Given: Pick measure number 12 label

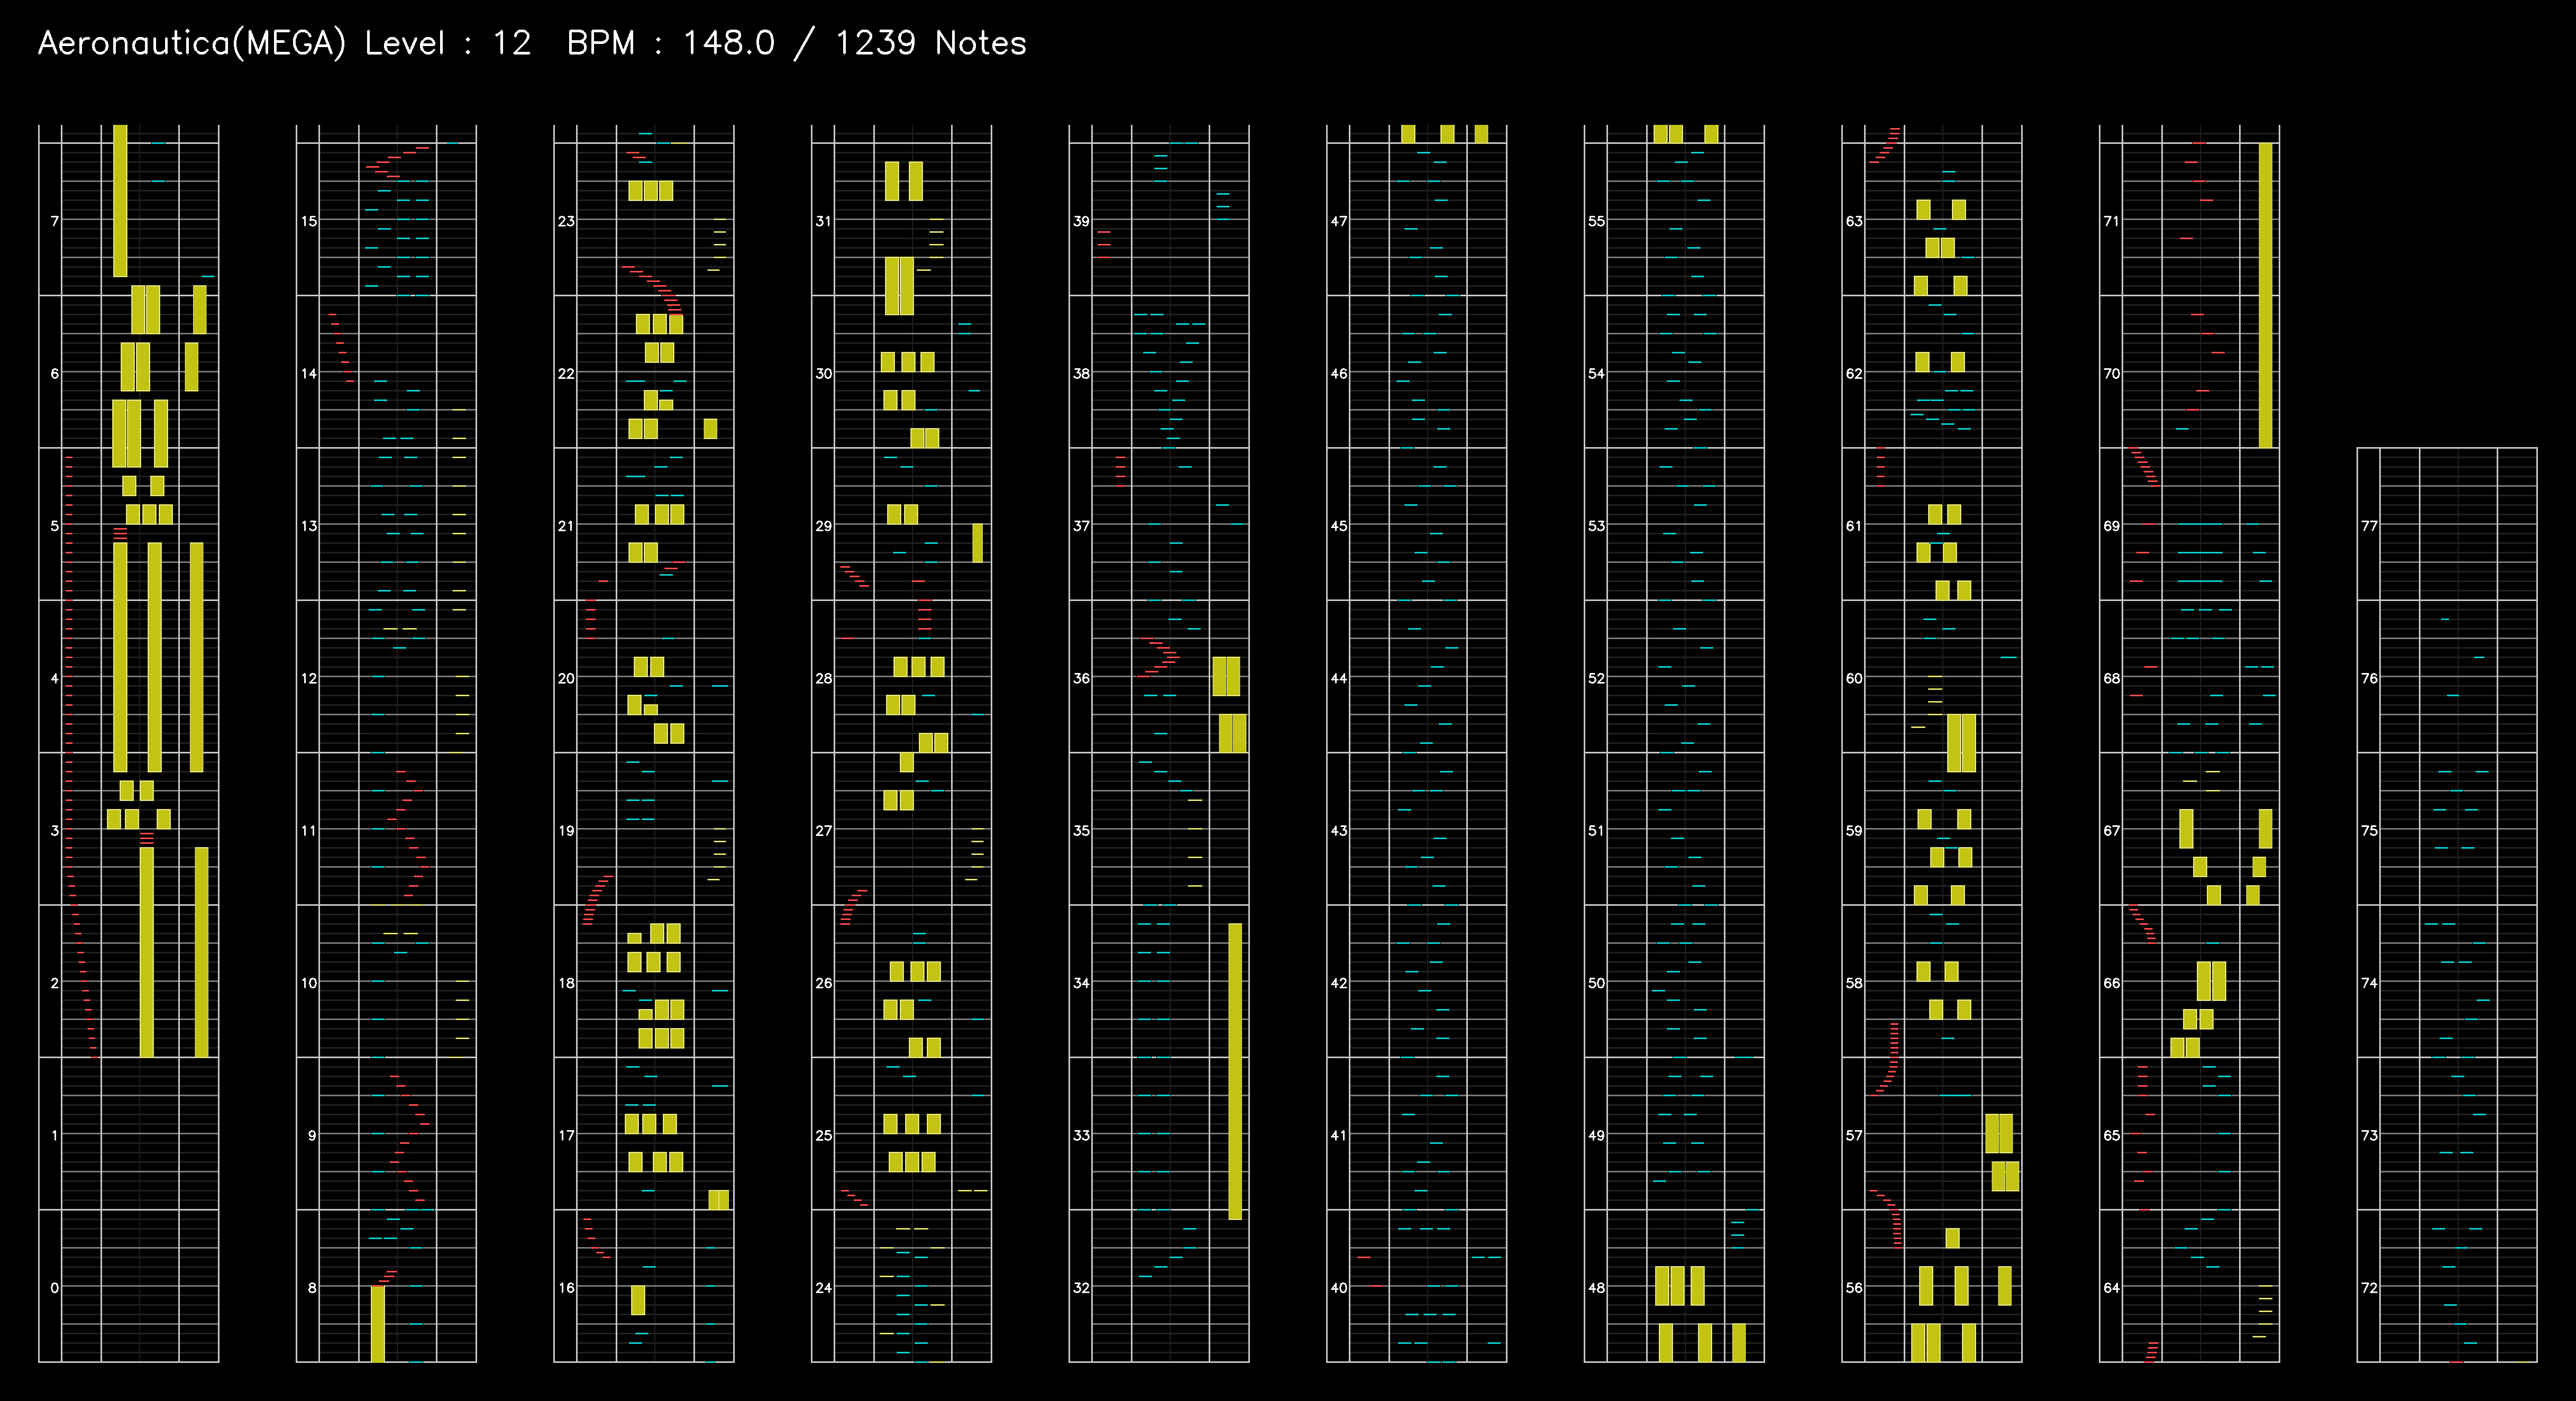Looking at the screenshot, I should 309,678.
